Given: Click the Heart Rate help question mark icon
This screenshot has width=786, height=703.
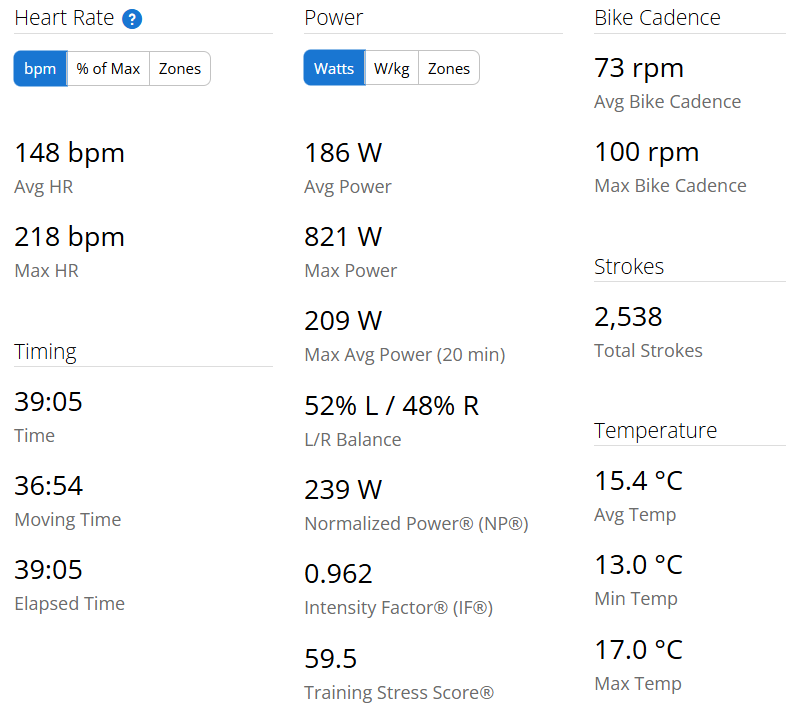Looking at the screenshot, I should 132,19.
